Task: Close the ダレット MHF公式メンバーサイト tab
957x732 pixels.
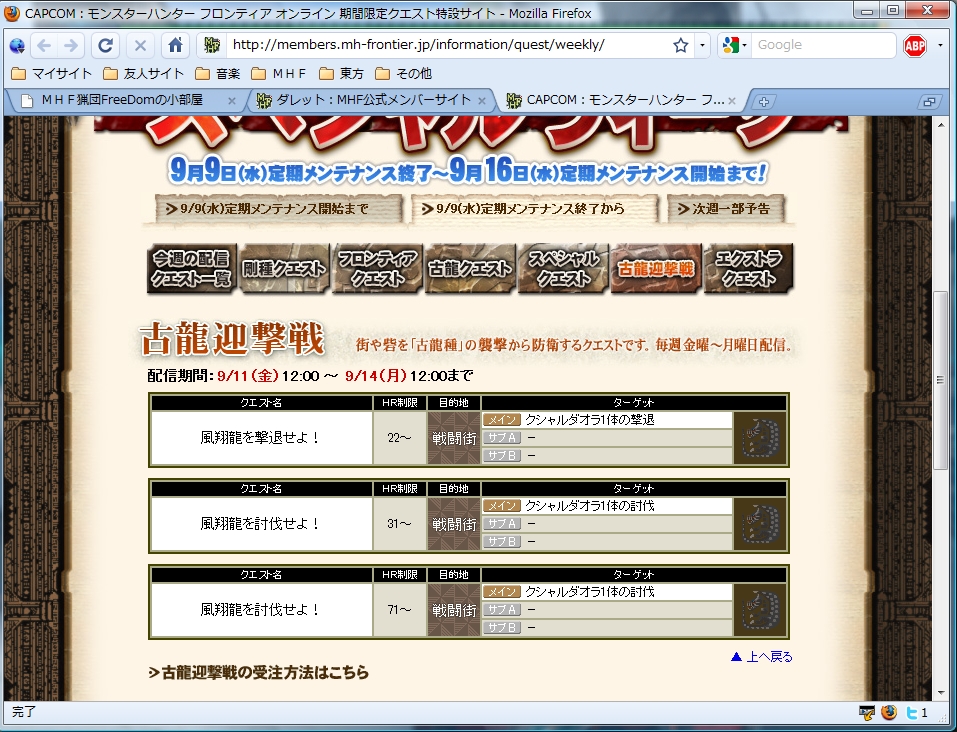Action: (482, 101)
